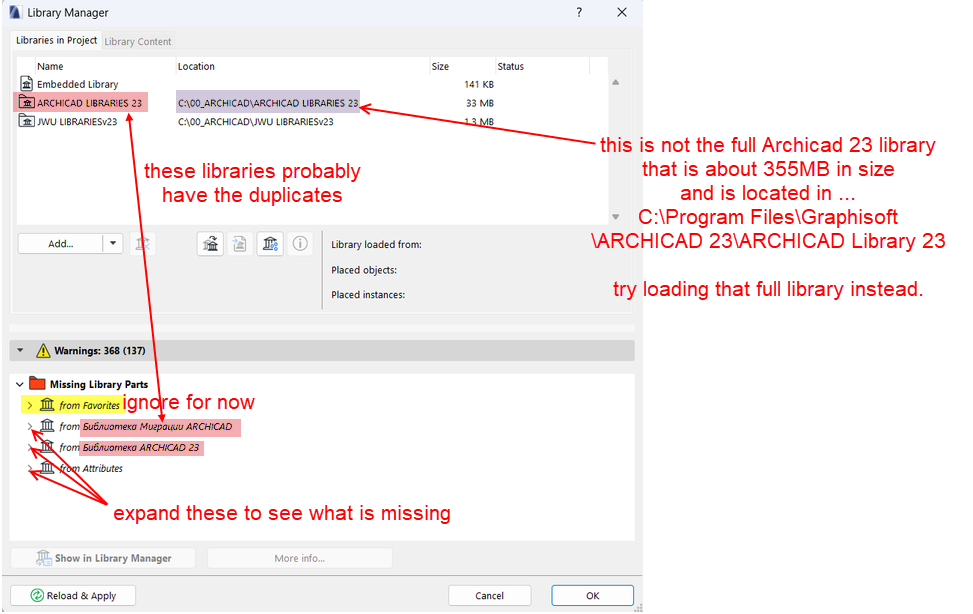
Task: Click the question mark help button
Action: pos(579,12)
